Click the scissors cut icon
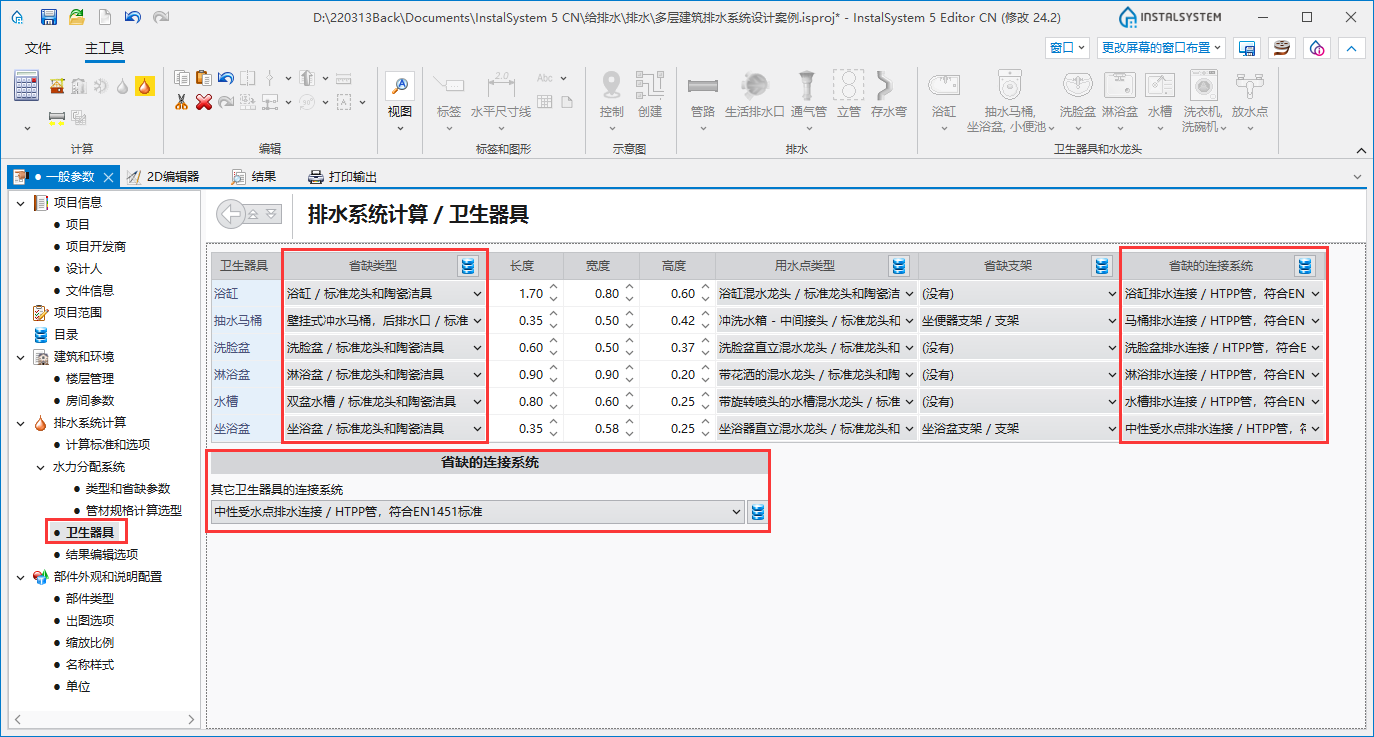The image size is (1374, 737). pos(181,101)
